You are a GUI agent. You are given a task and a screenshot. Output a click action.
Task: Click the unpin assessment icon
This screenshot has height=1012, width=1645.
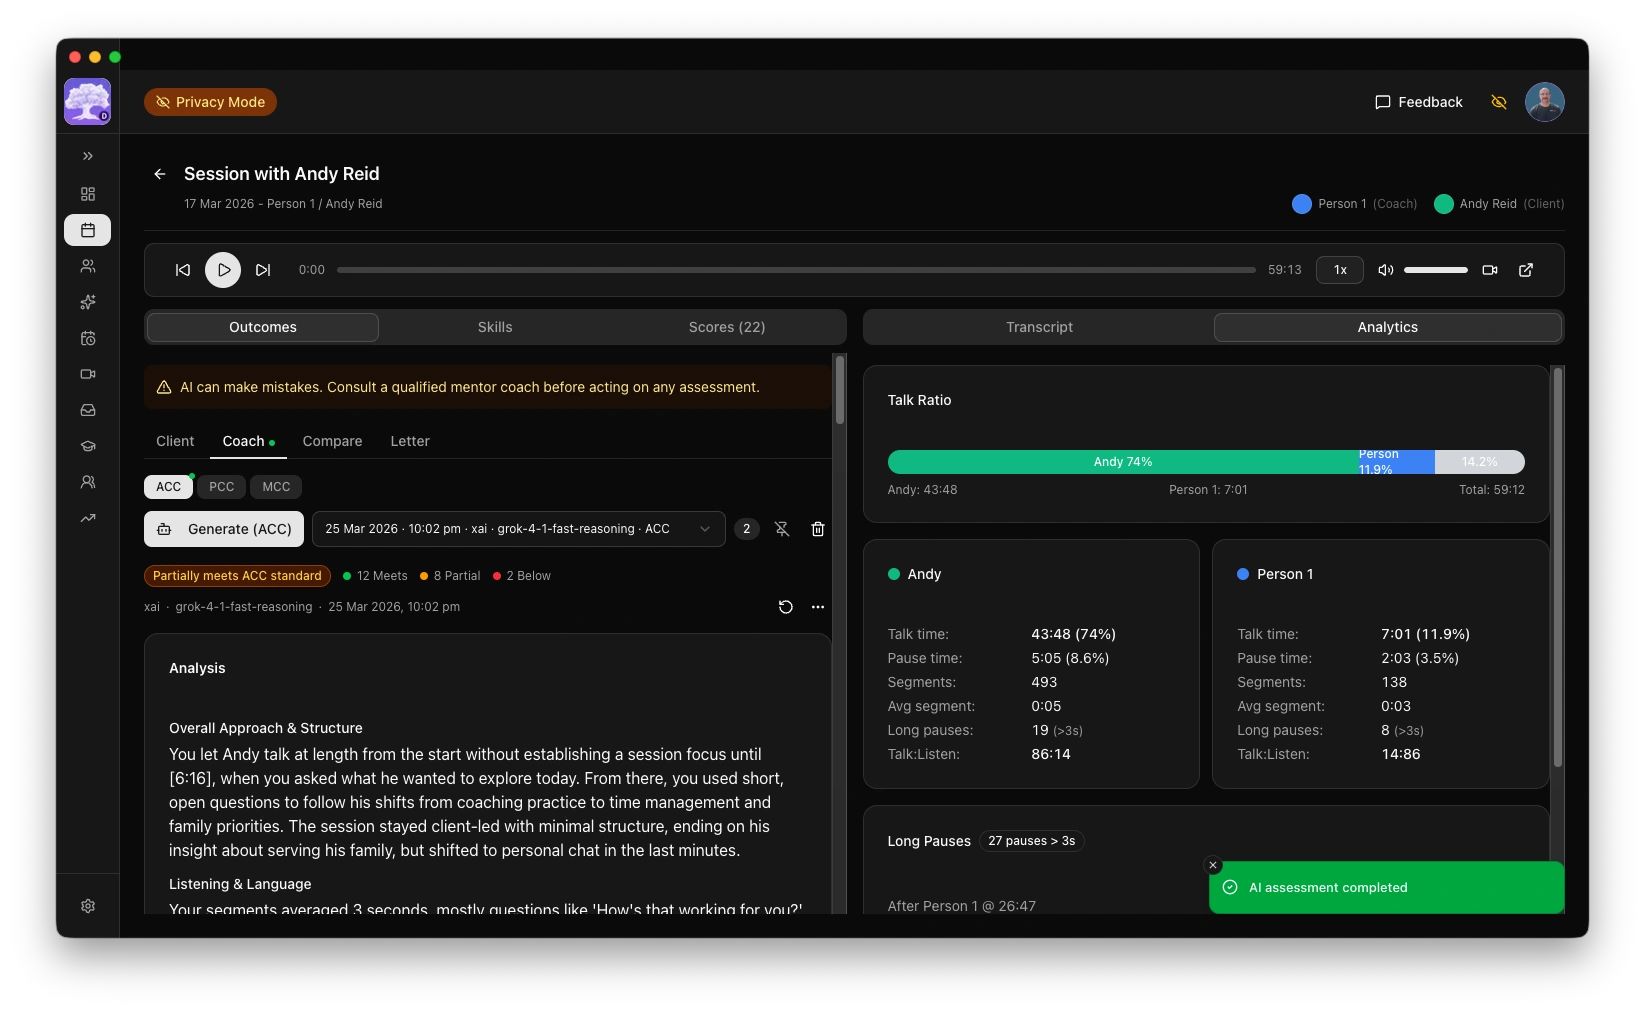(782, 529)
